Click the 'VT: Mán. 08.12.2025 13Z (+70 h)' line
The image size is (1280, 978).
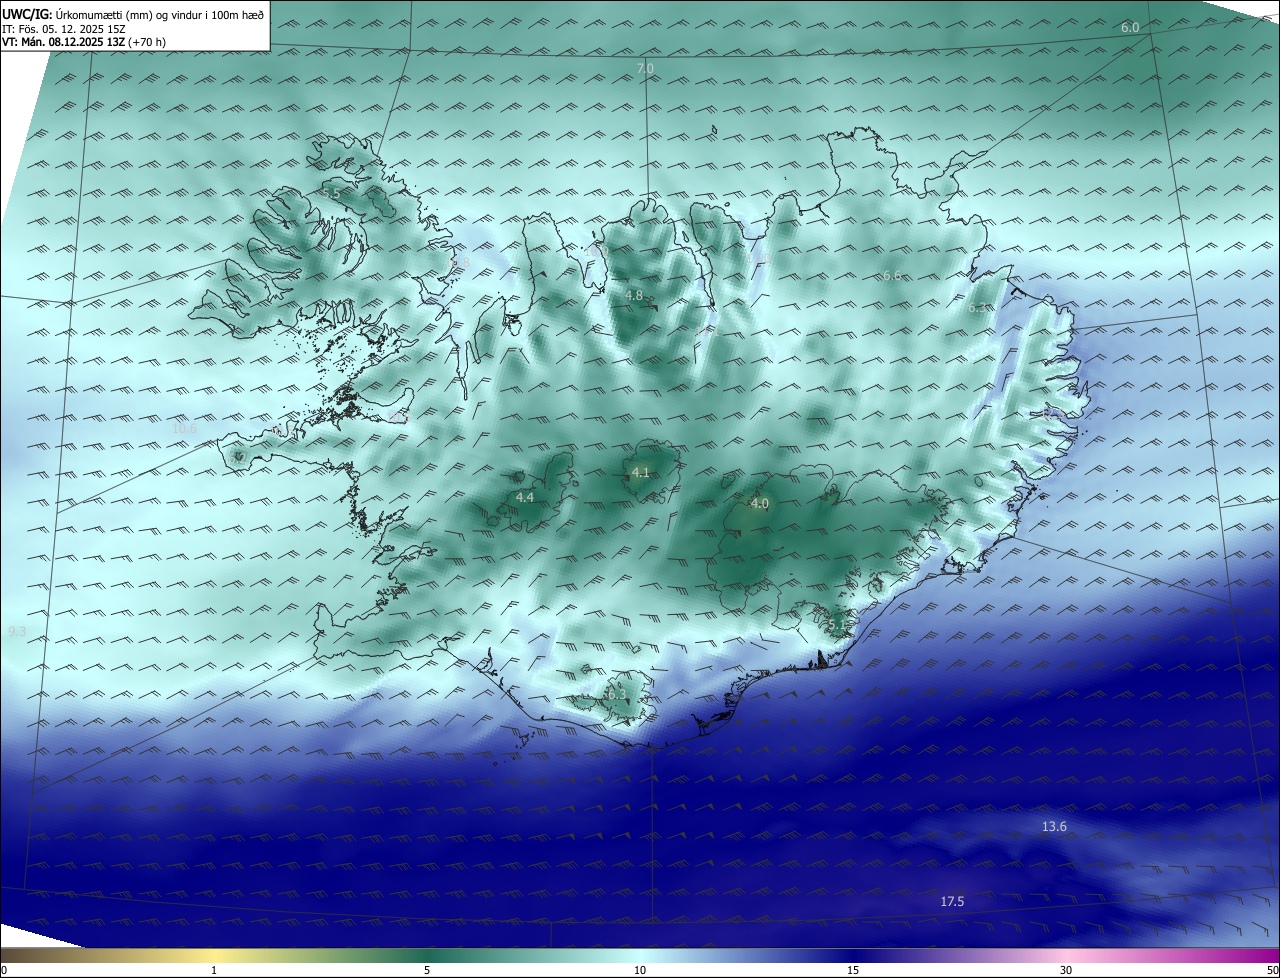pos(84,42)
